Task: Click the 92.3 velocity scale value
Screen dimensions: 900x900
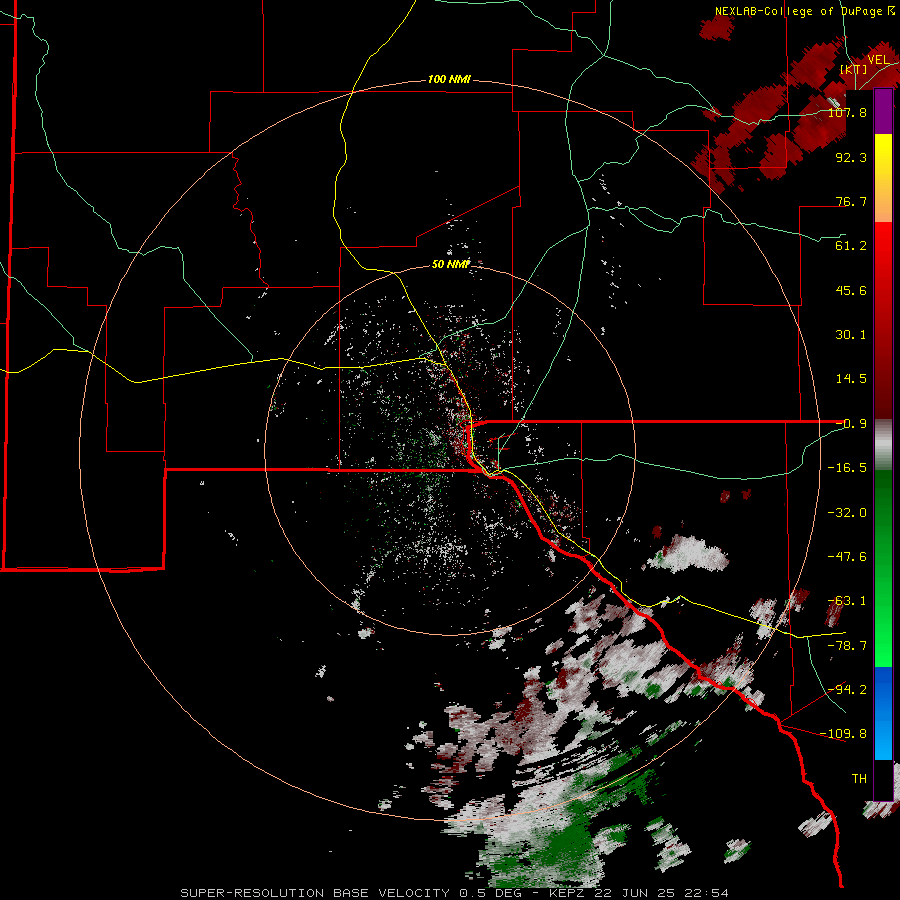Action: coord(851,157)
